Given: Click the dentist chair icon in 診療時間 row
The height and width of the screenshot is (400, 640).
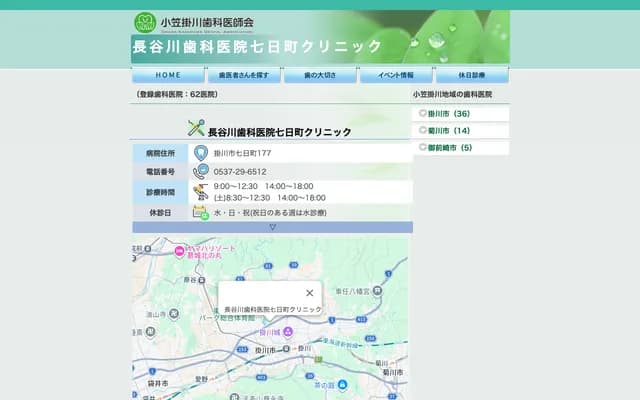Looking at the screenshot, I should click(x=200, y=192).
